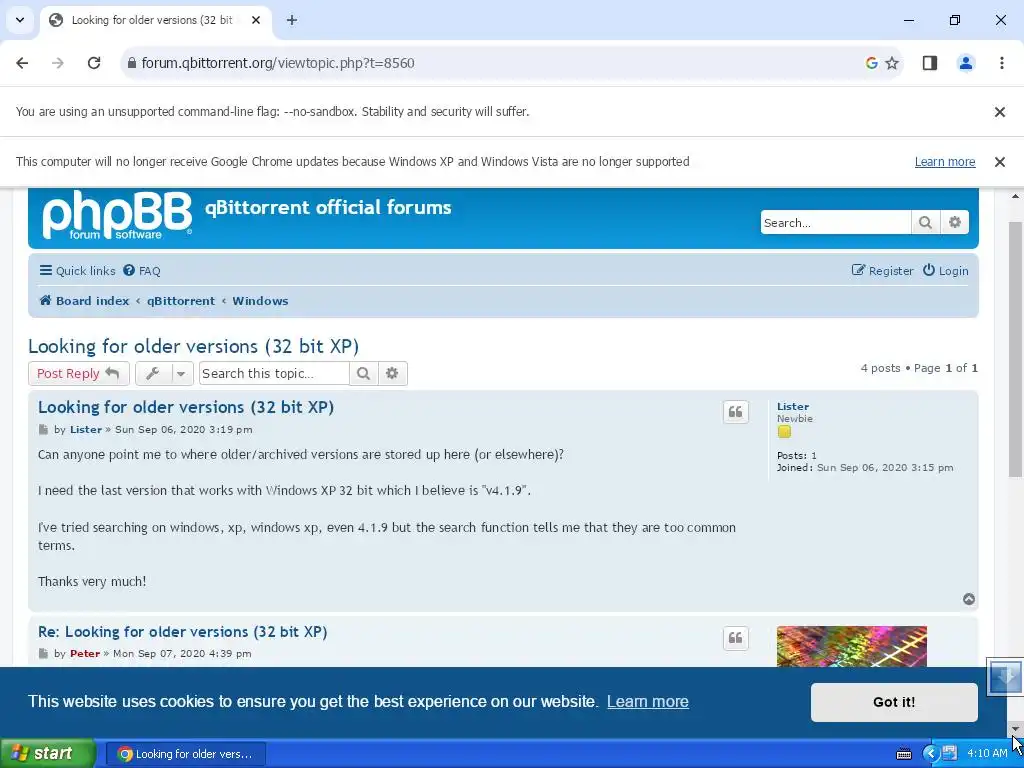Screen dimensions: 1024x768
Task: Open the Google icon in address bar
Action: coord(871,63)
